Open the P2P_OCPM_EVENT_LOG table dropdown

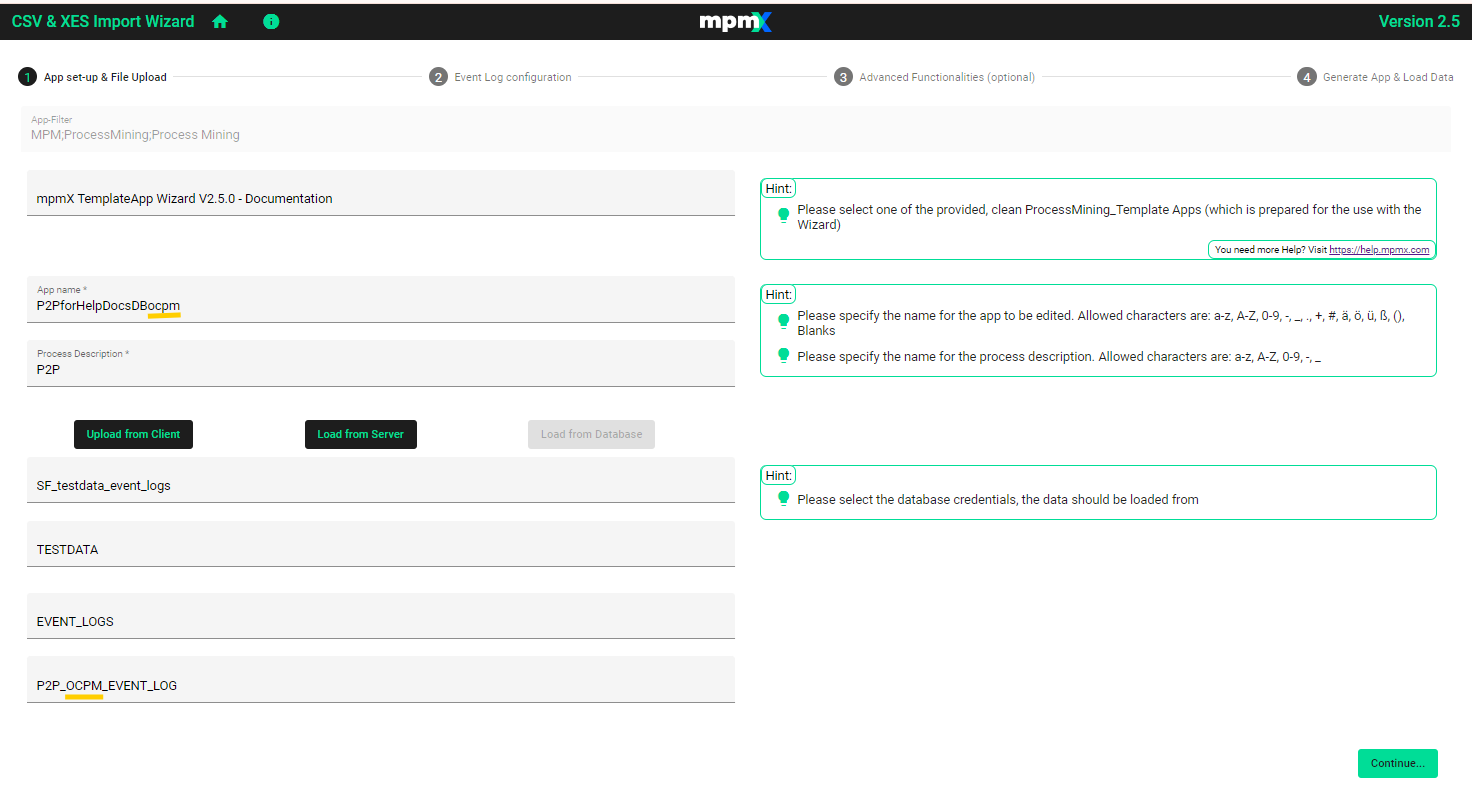click(x=381, y=680)
